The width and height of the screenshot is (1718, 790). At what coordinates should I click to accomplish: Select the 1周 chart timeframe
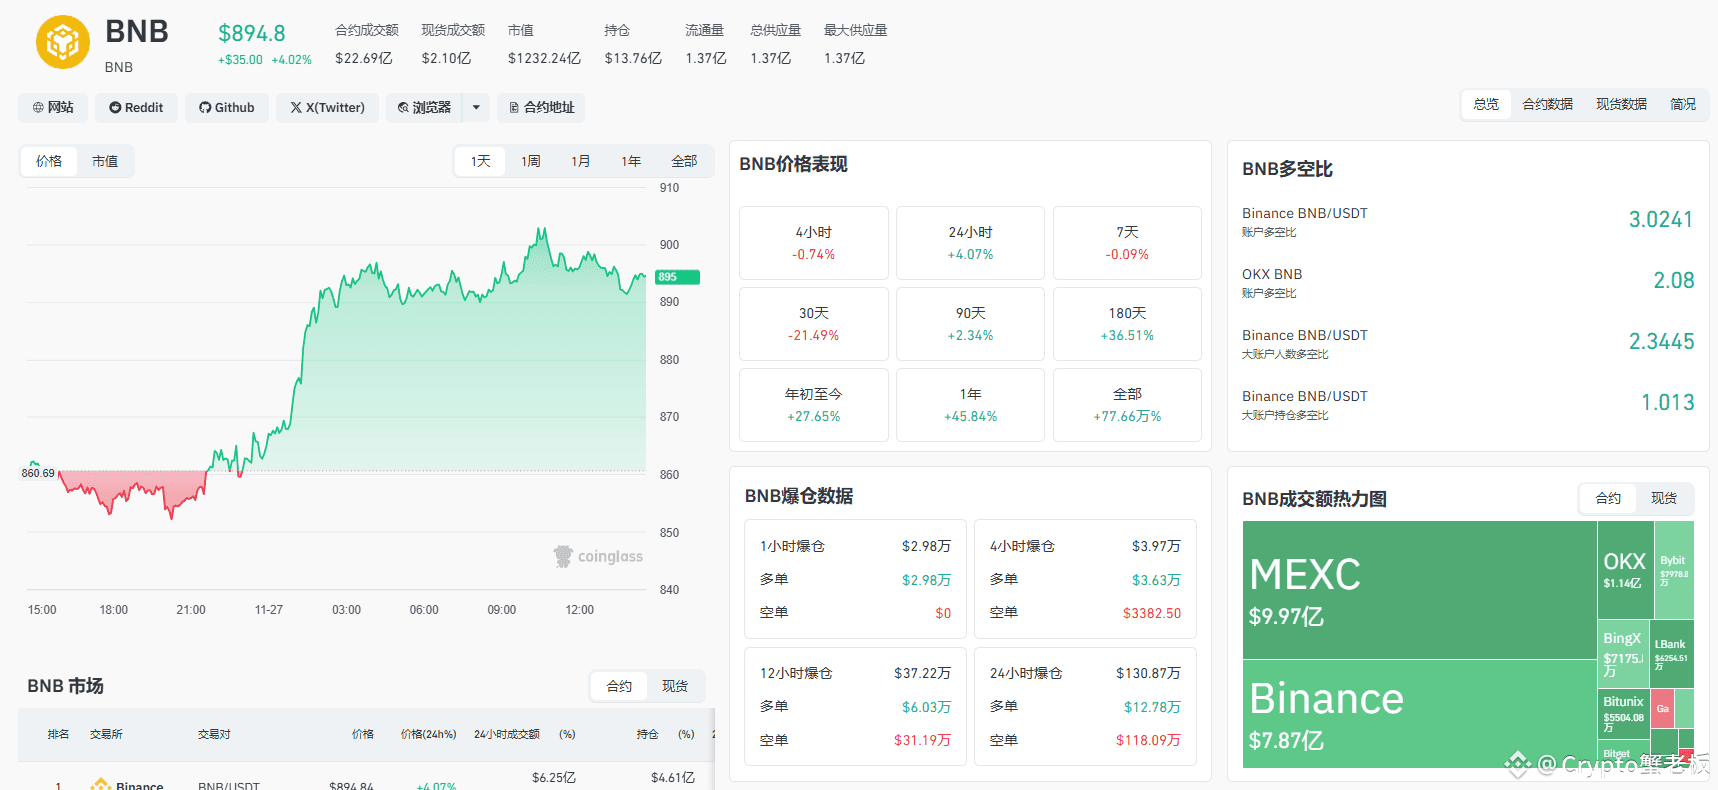[531, 161]
